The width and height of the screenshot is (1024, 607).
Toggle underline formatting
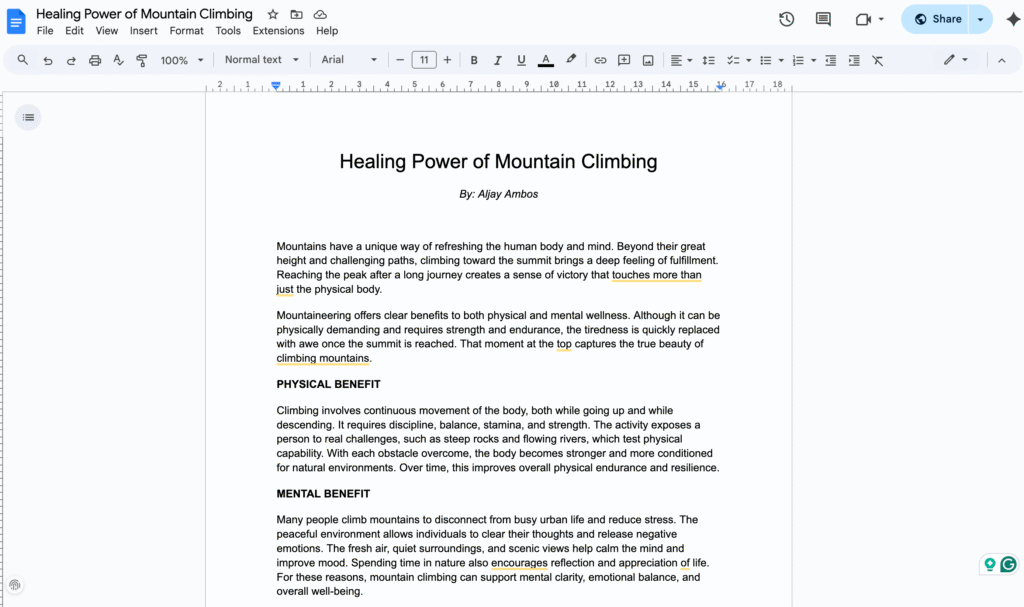(x=521, y=60)
